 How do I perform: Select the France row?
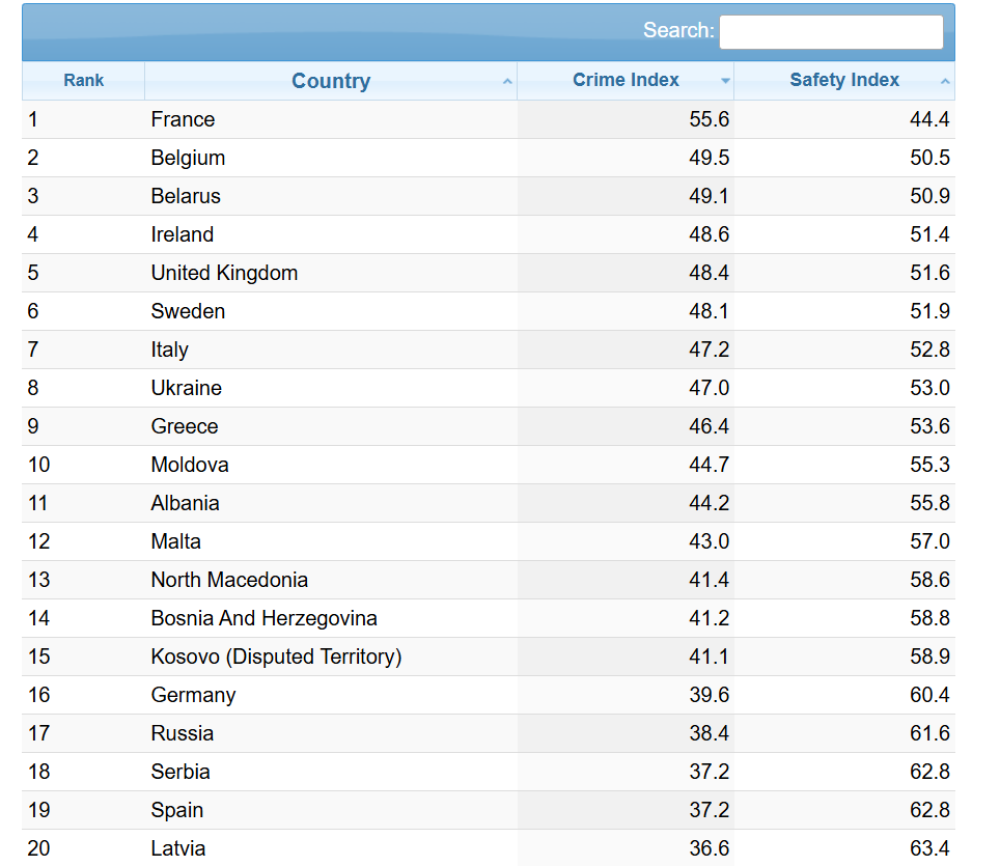pos(489,119)
